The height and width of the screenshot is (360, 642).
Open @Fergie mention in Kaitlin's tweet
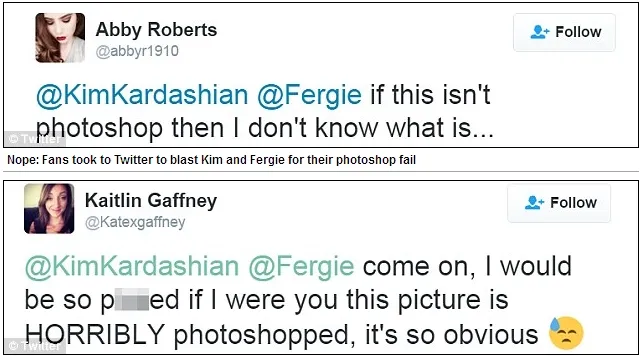[x=301, y=266]
